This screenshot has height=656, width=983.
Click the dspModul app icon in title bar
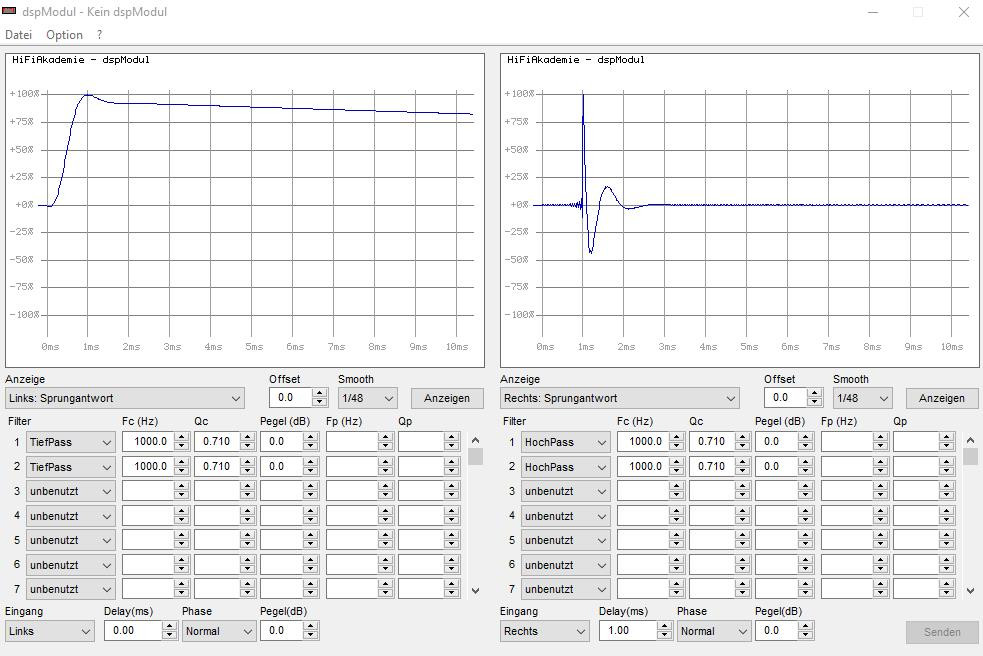(9, 12)
